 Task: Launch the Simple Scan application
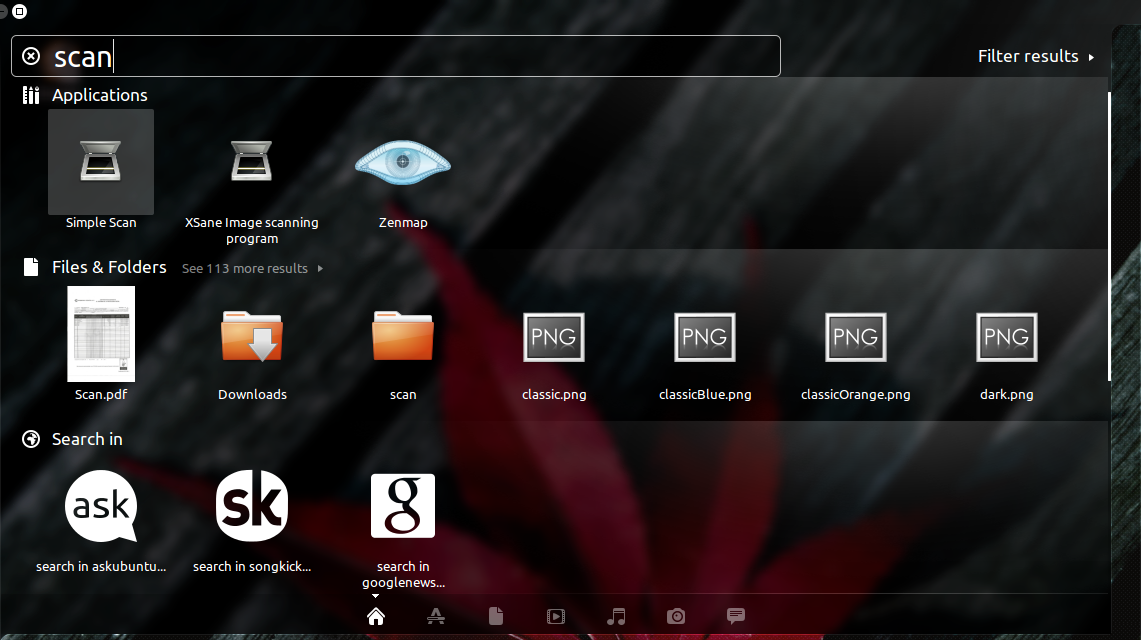[100, 162]
